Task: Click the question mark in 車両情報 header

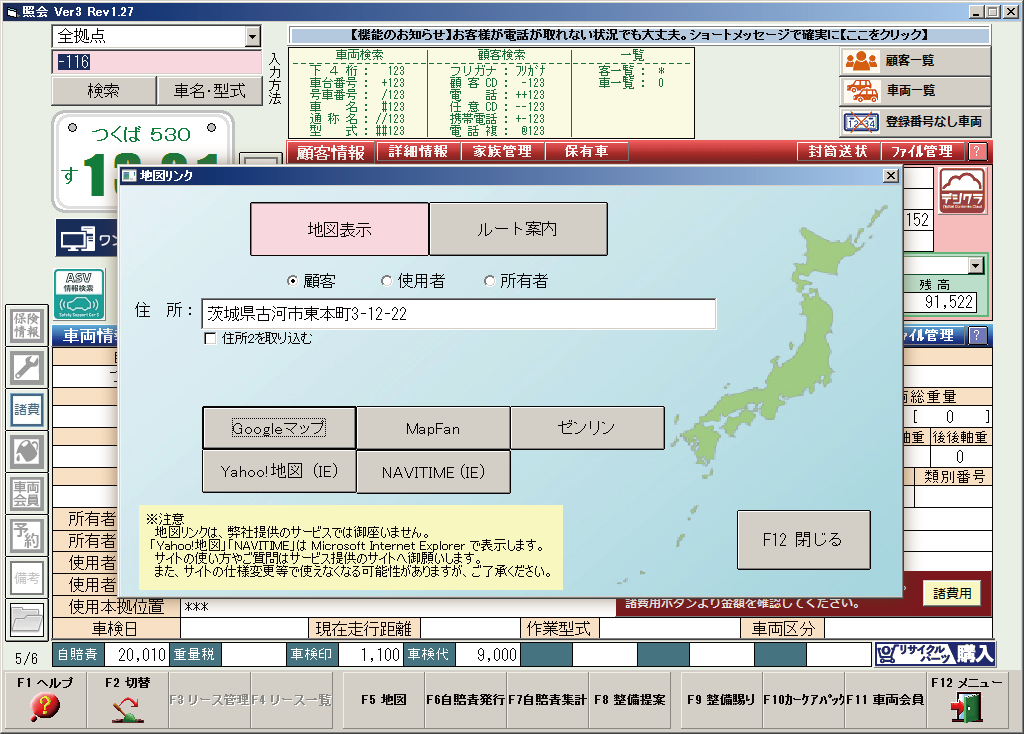Action: pos(977,335)
